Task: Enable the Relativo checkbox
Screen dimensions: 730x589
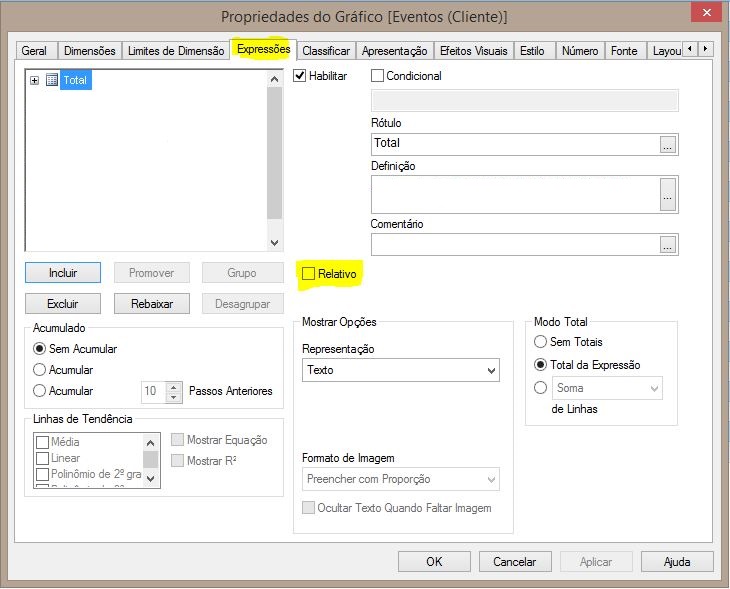Action: pos(309,273)
